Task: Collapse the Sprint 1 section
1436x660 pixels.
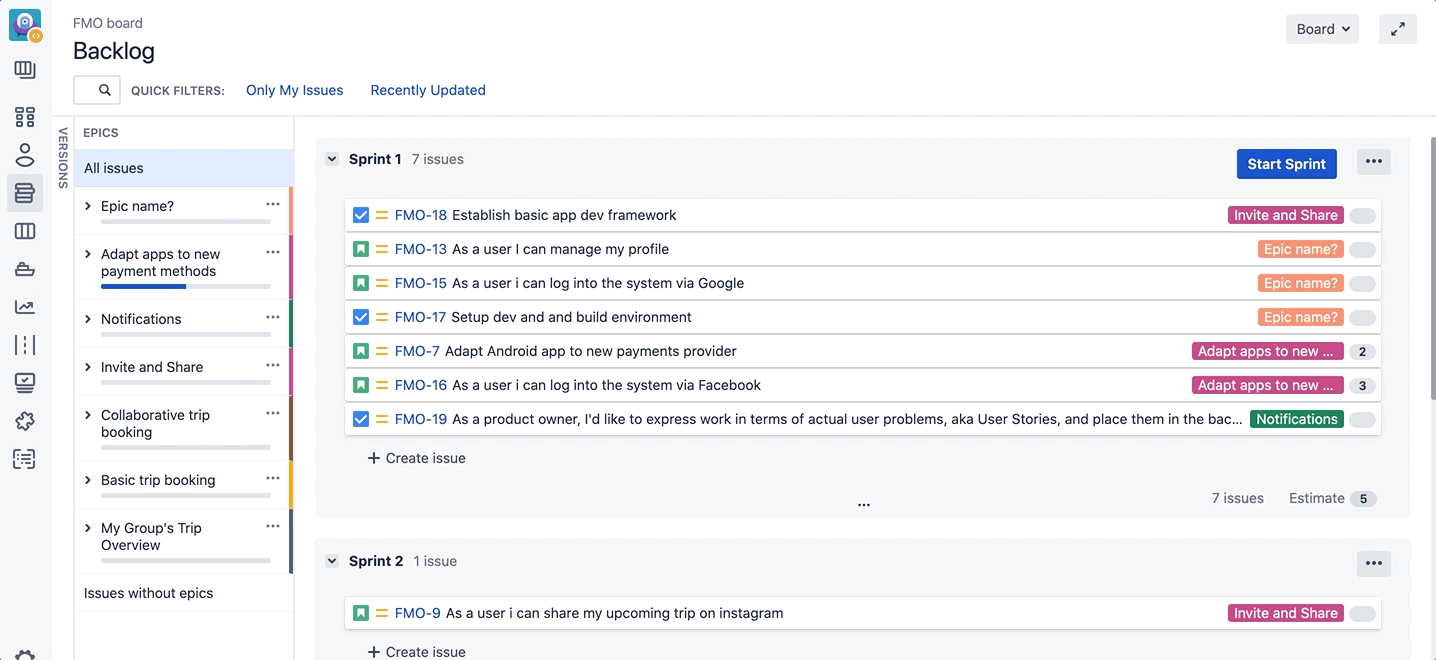Action: coord(332,159)
